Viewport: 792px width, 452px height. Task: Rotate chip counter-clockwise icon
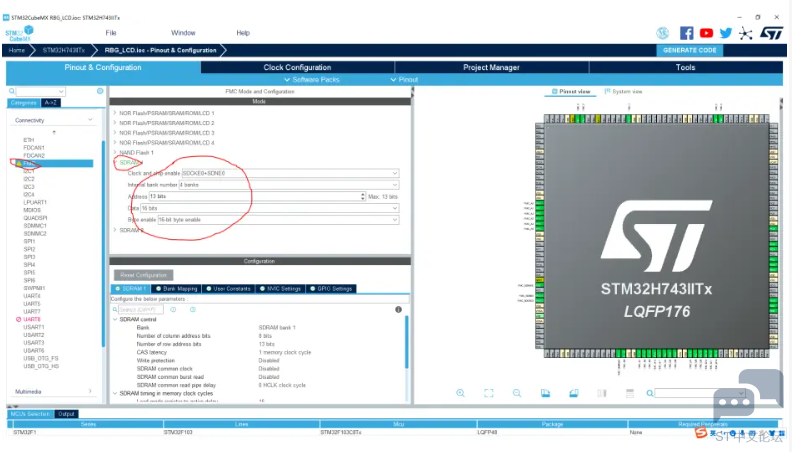573,393
